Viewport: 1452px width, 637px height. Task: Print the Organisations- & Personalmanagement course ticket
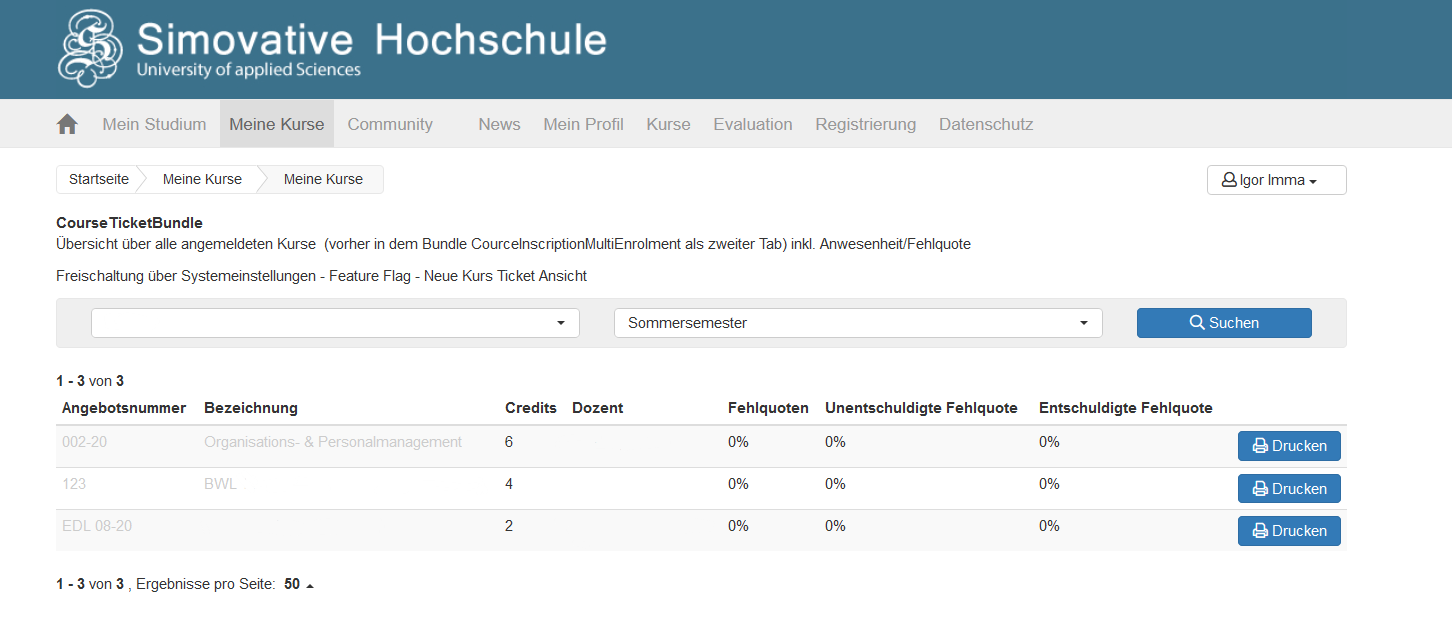click(1289, 446)
